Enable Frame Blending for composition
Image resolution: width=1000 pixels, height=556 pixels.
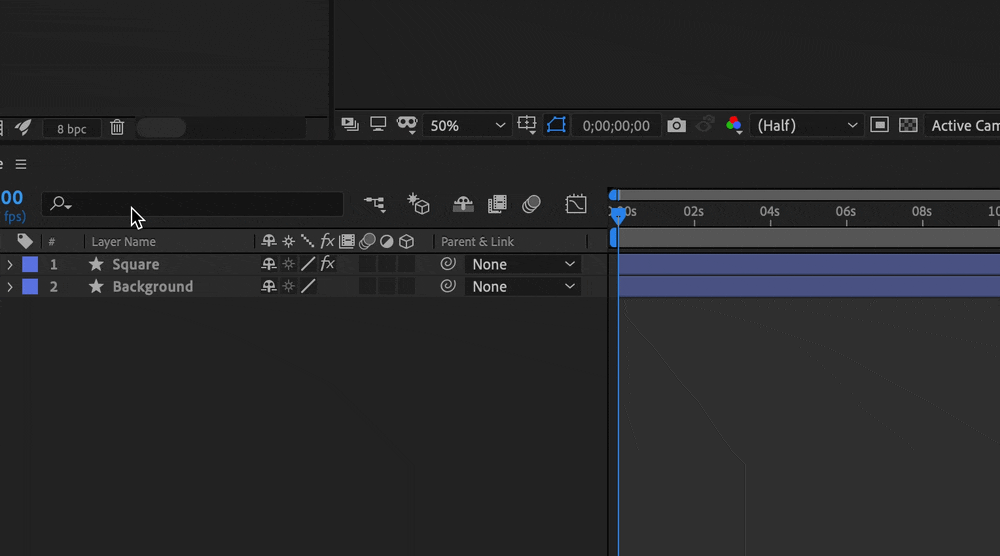tap(497, 204)
